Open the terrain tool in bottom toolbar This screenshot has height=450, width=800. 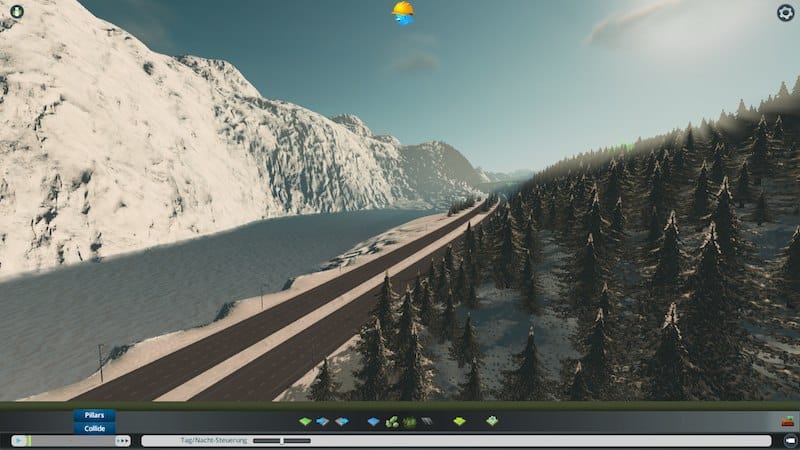click(305, 422)
